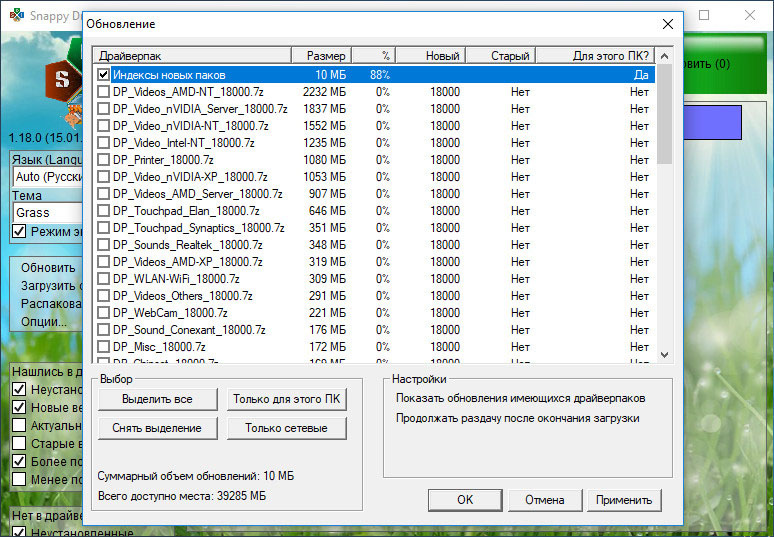This screenshot has height=537, width=774.
Task: Check the DP_Videos_AMD-XP_18000.7z checkbox
Action: coord(103,262)
